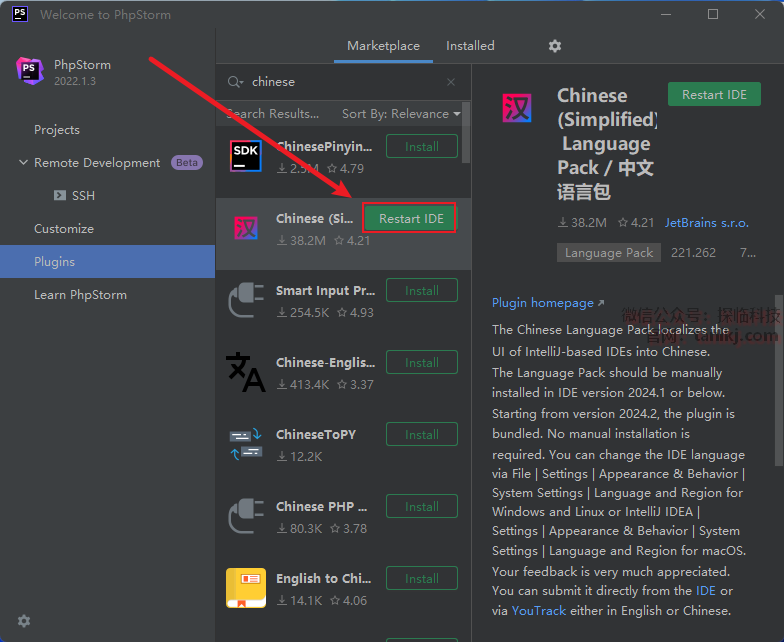Install the English to Chinese plugin
This screenshot has width=784, height=642.
[x=422, y=578]
